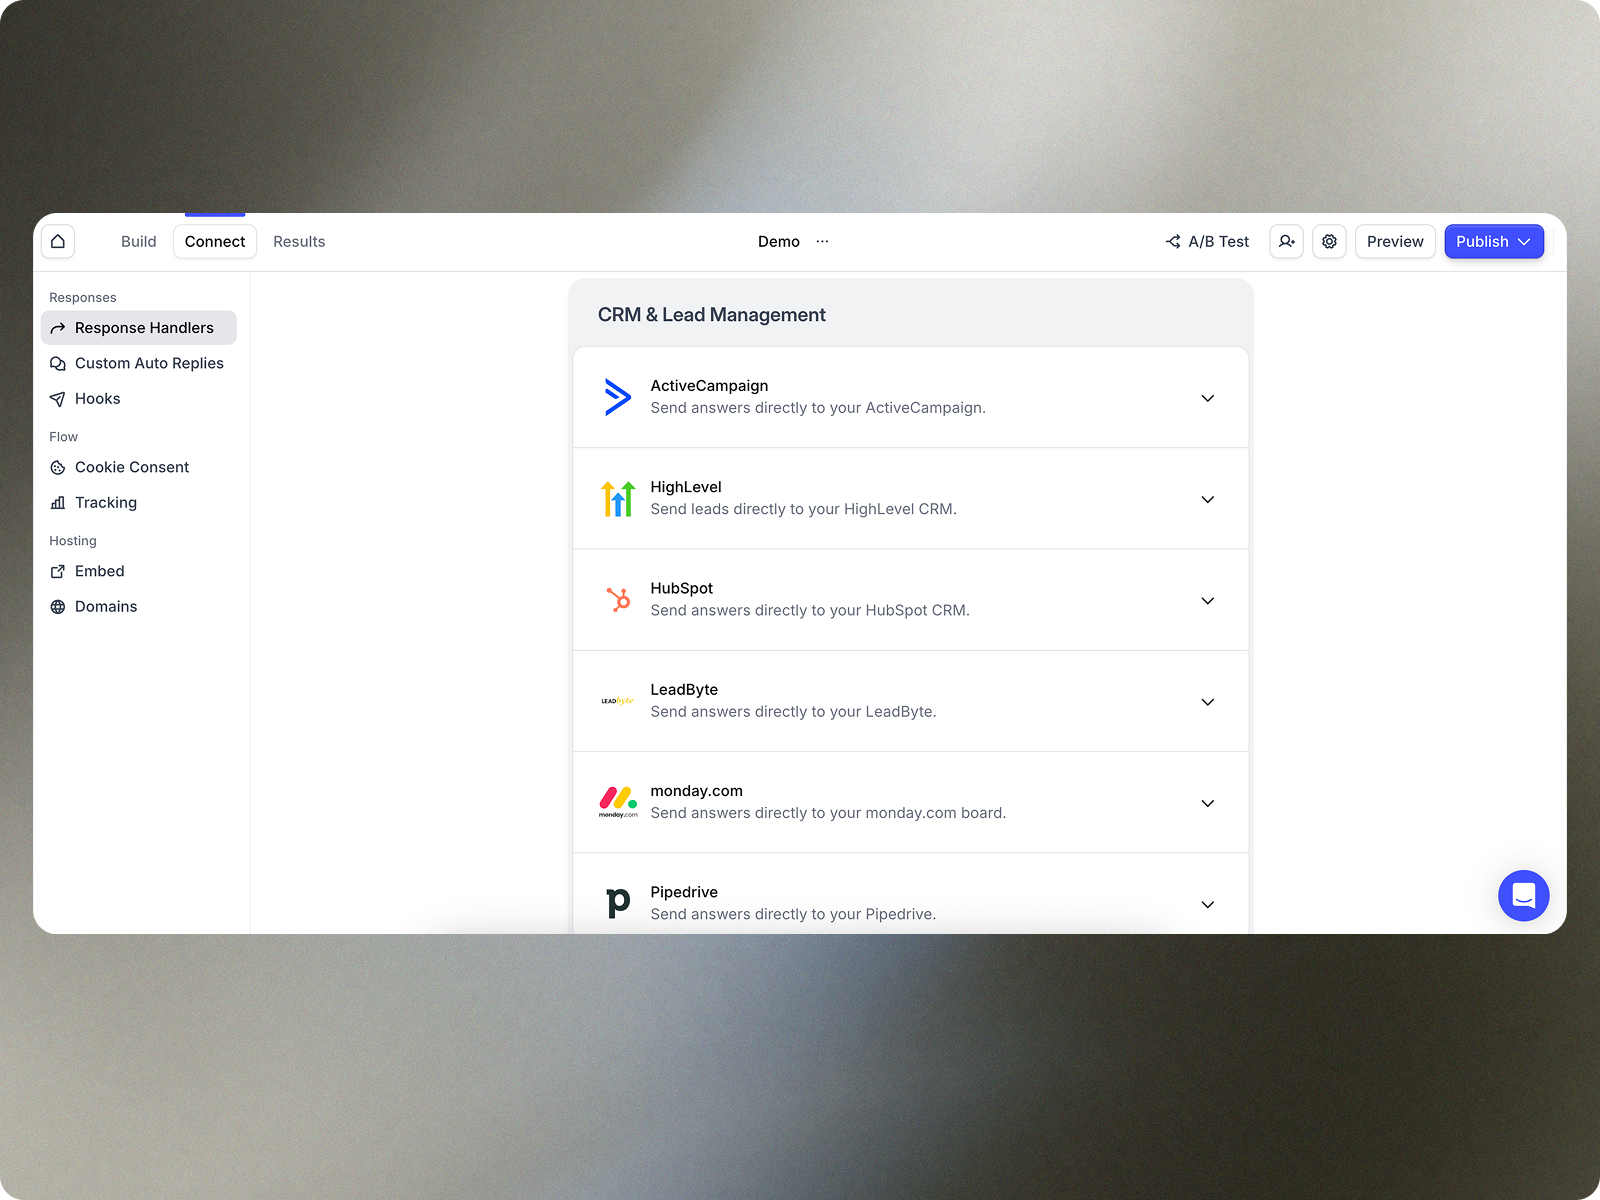Click the Pipedrive logo icon
The width and height of the screenshot is (1600, 1200).
click(618, 903)
